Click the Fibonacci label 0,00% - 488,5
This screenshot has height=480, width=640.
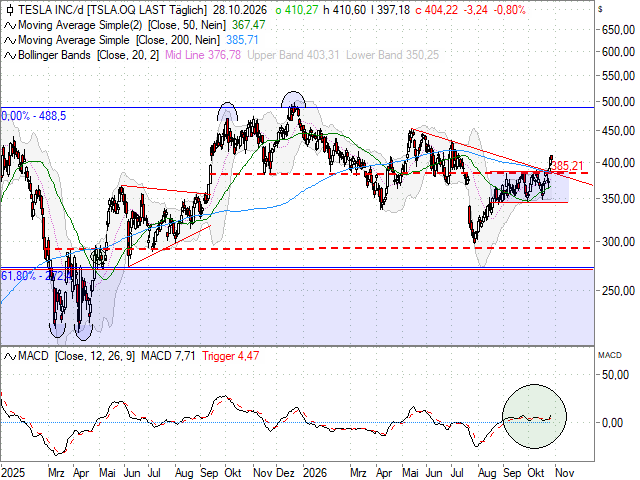click(x=33, y=116)
